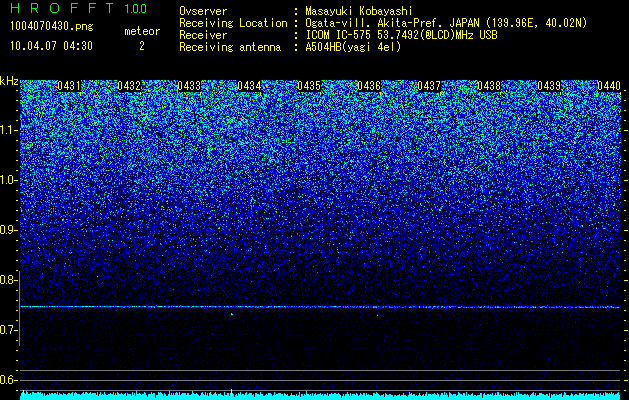The image size is (629, 400).
Task: Click the timestamp 10.04.07 04:30
Action: pos(51,46)
